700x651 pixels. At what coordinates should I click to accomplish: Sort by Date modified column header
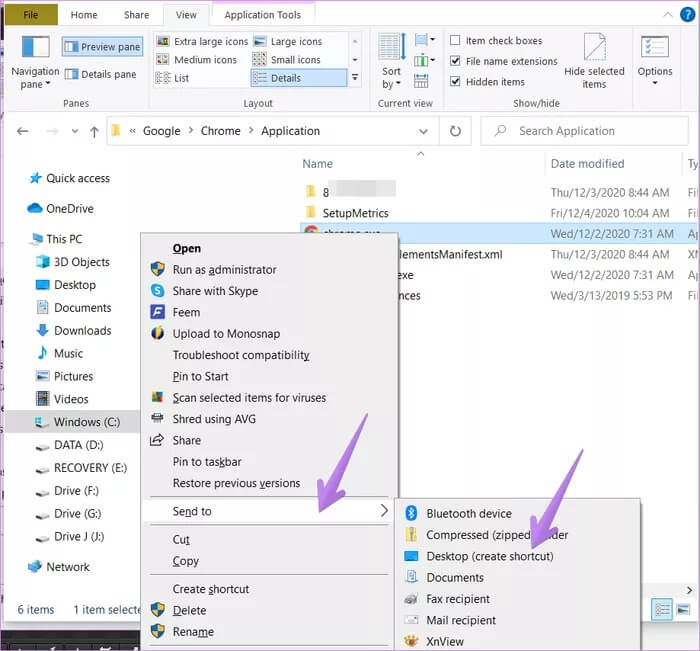[x=588, y=164]
